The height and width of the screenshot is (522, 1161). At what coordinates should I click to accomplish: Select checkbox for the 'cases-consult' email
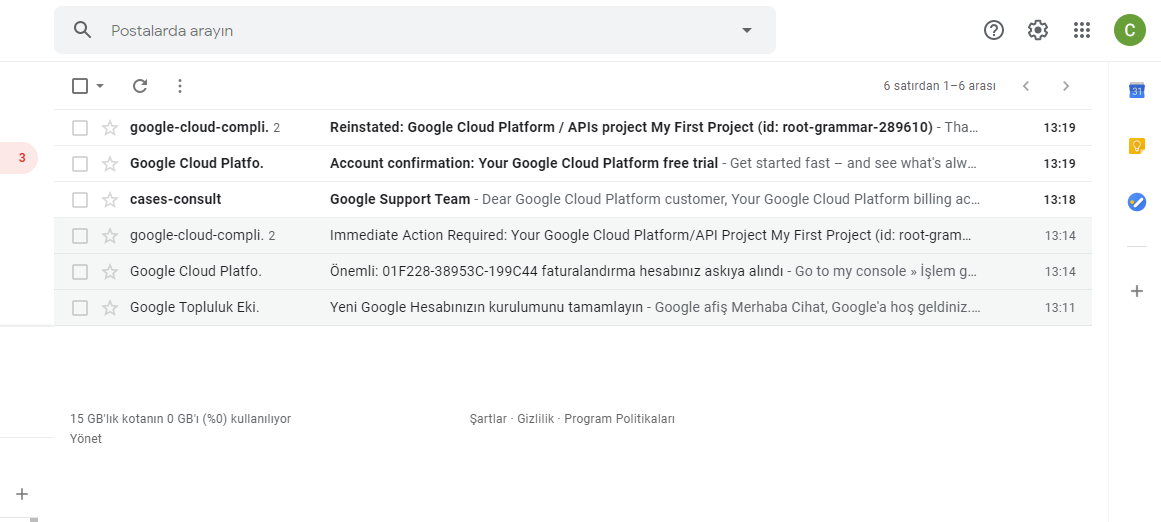coord(80,200)
